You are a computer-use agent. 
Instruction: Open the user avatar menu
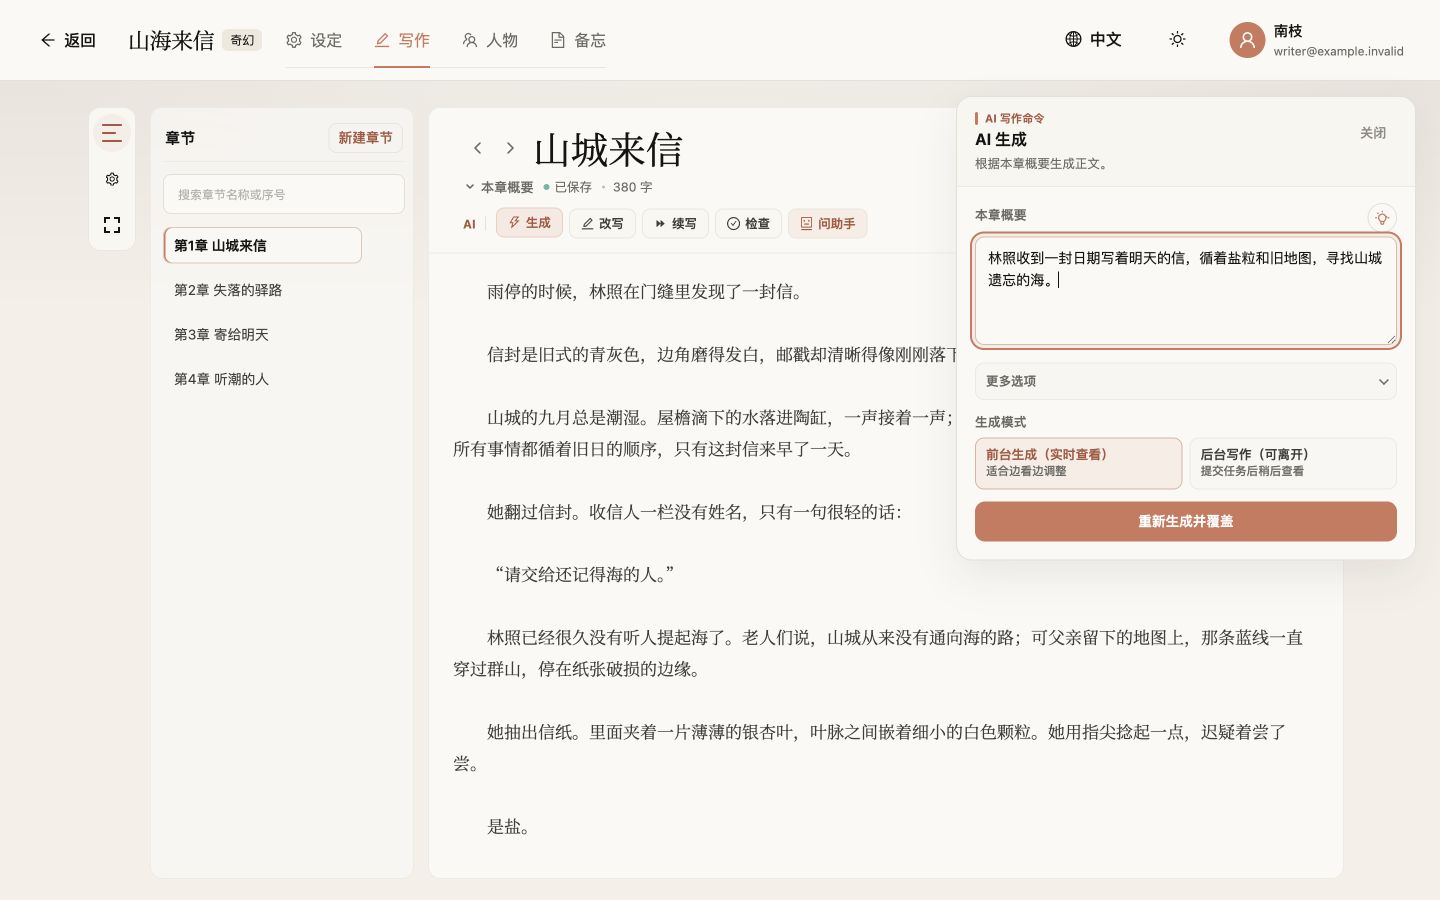[x=1247, y=40]
